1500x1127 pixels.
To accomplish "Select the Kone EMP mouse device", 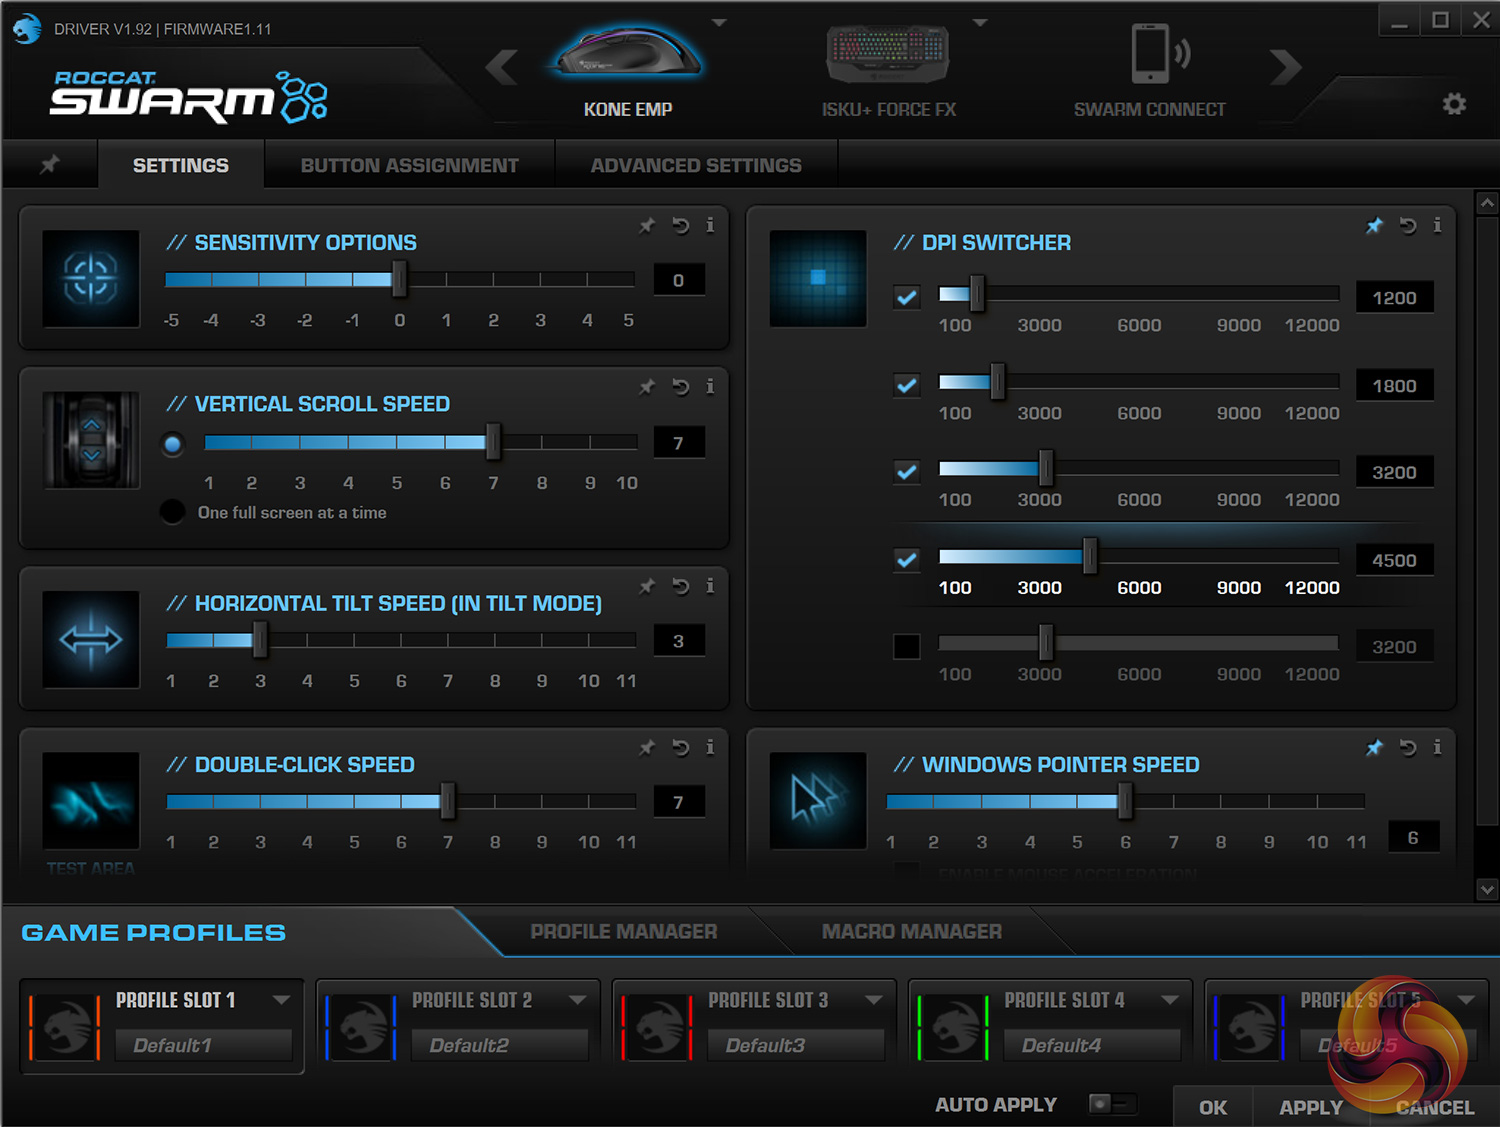I will tap(628, 70).
